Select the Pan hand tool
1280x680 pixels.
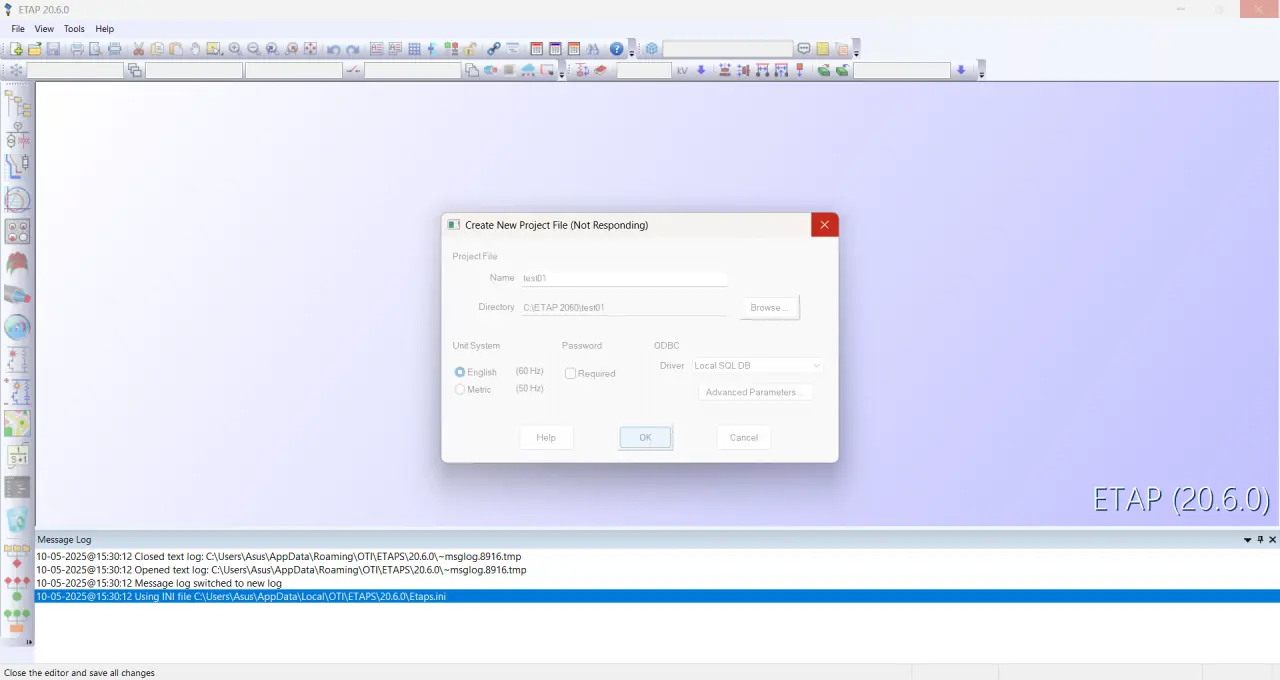pos(195,49)
